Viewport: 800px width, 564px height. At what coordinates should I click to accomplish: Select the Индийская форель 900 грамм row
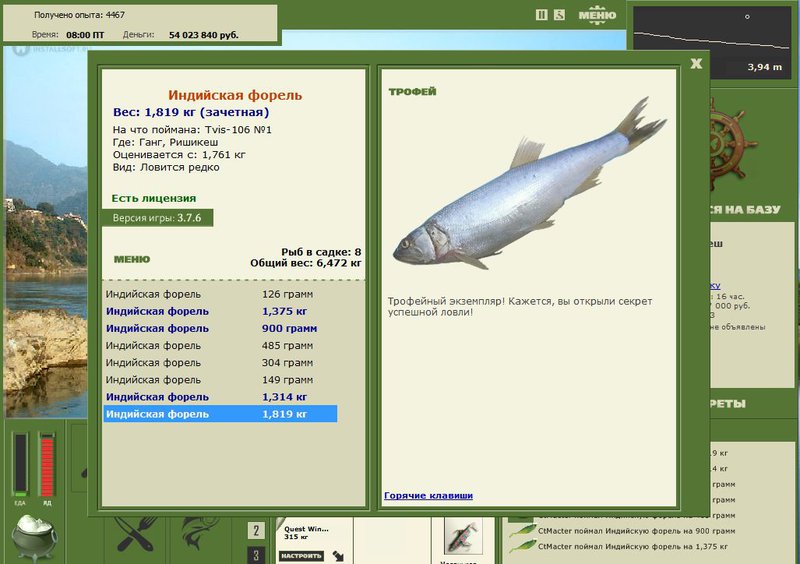pyautogui.click(x=220, y=328)
